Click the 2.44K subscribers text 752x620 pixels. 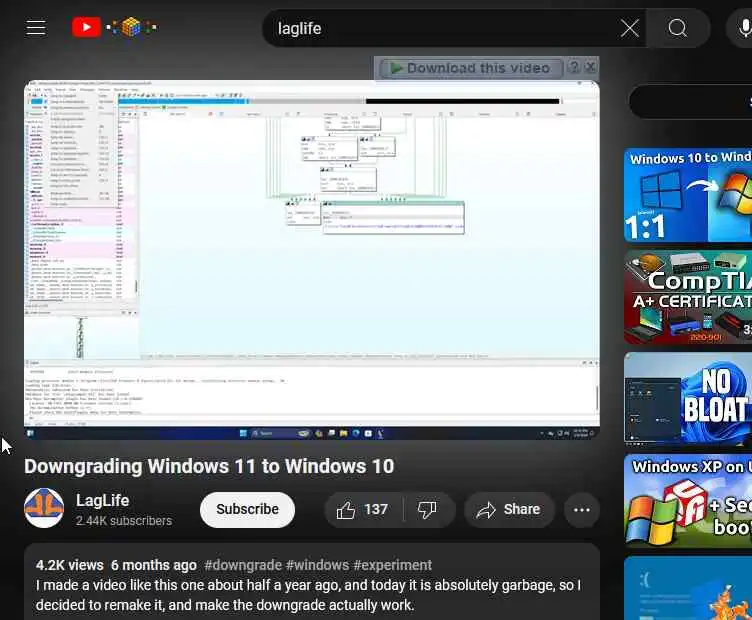124,521
